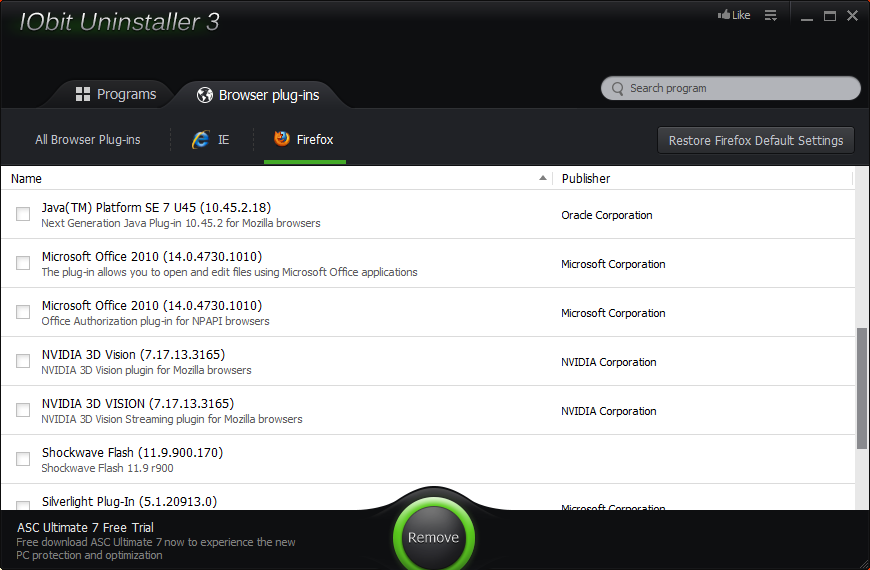Viewport: 870px width, 570px height.
Task: Select 'Next Generation Java Plug-in' description text
Action: (x=181, y=223)
